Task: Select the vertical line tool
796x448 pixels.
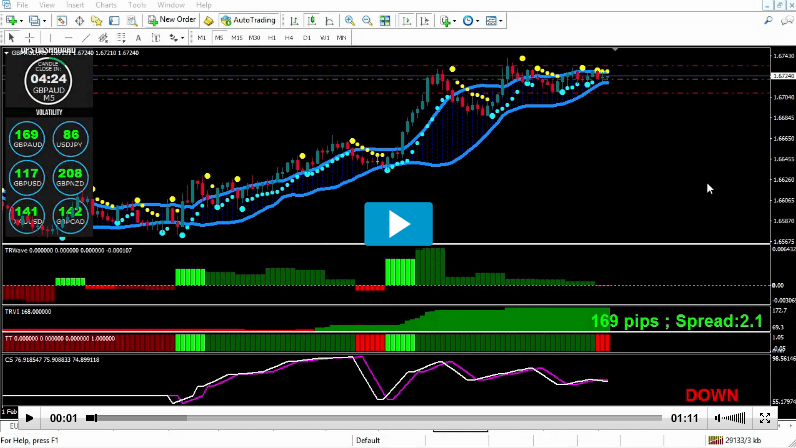Action: (x=50, y=38)
